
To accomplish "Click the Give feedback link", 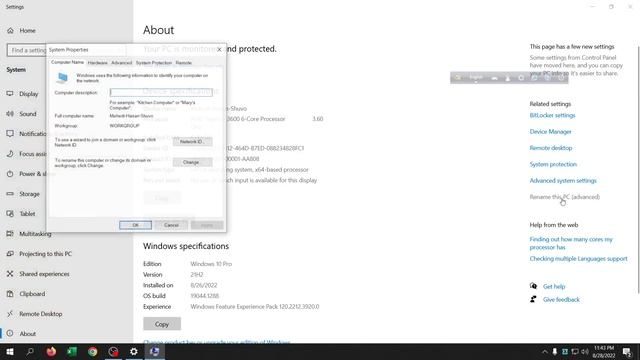I will coord(561,300).
